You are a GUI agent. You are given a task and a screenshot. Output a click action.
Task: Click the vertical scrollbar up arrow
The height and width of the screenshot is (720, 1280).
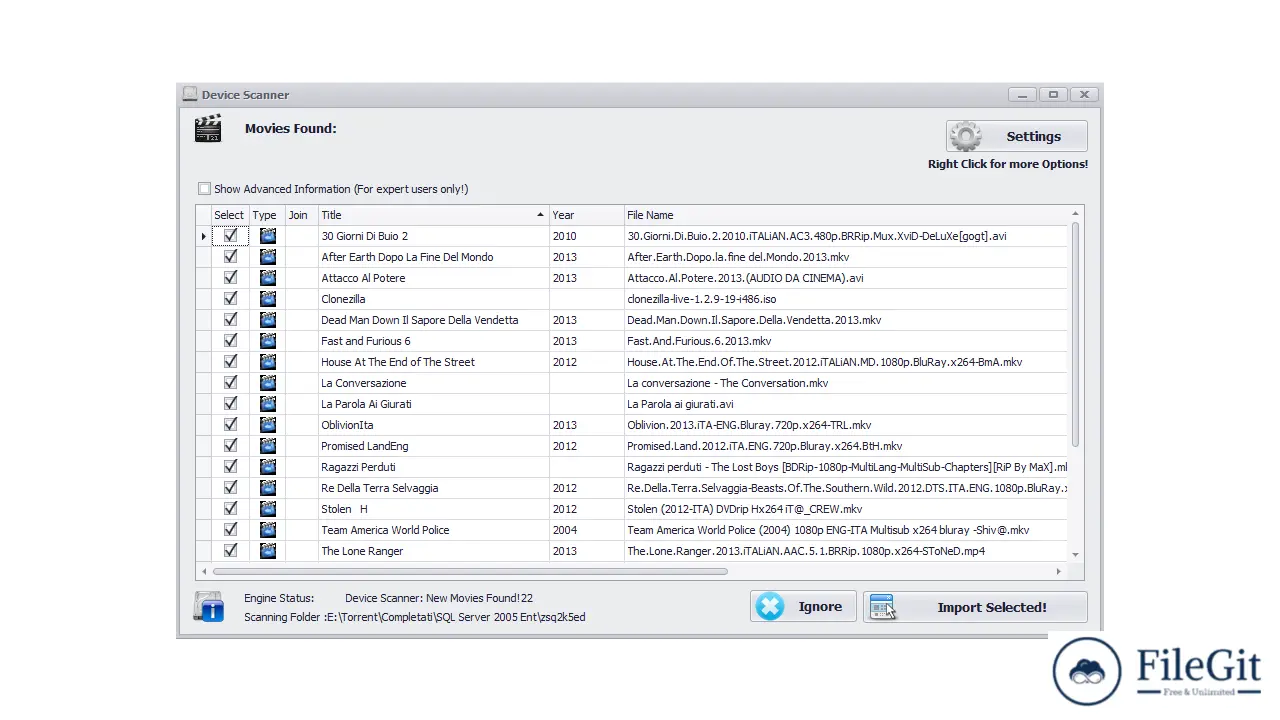click(1075, 214)
